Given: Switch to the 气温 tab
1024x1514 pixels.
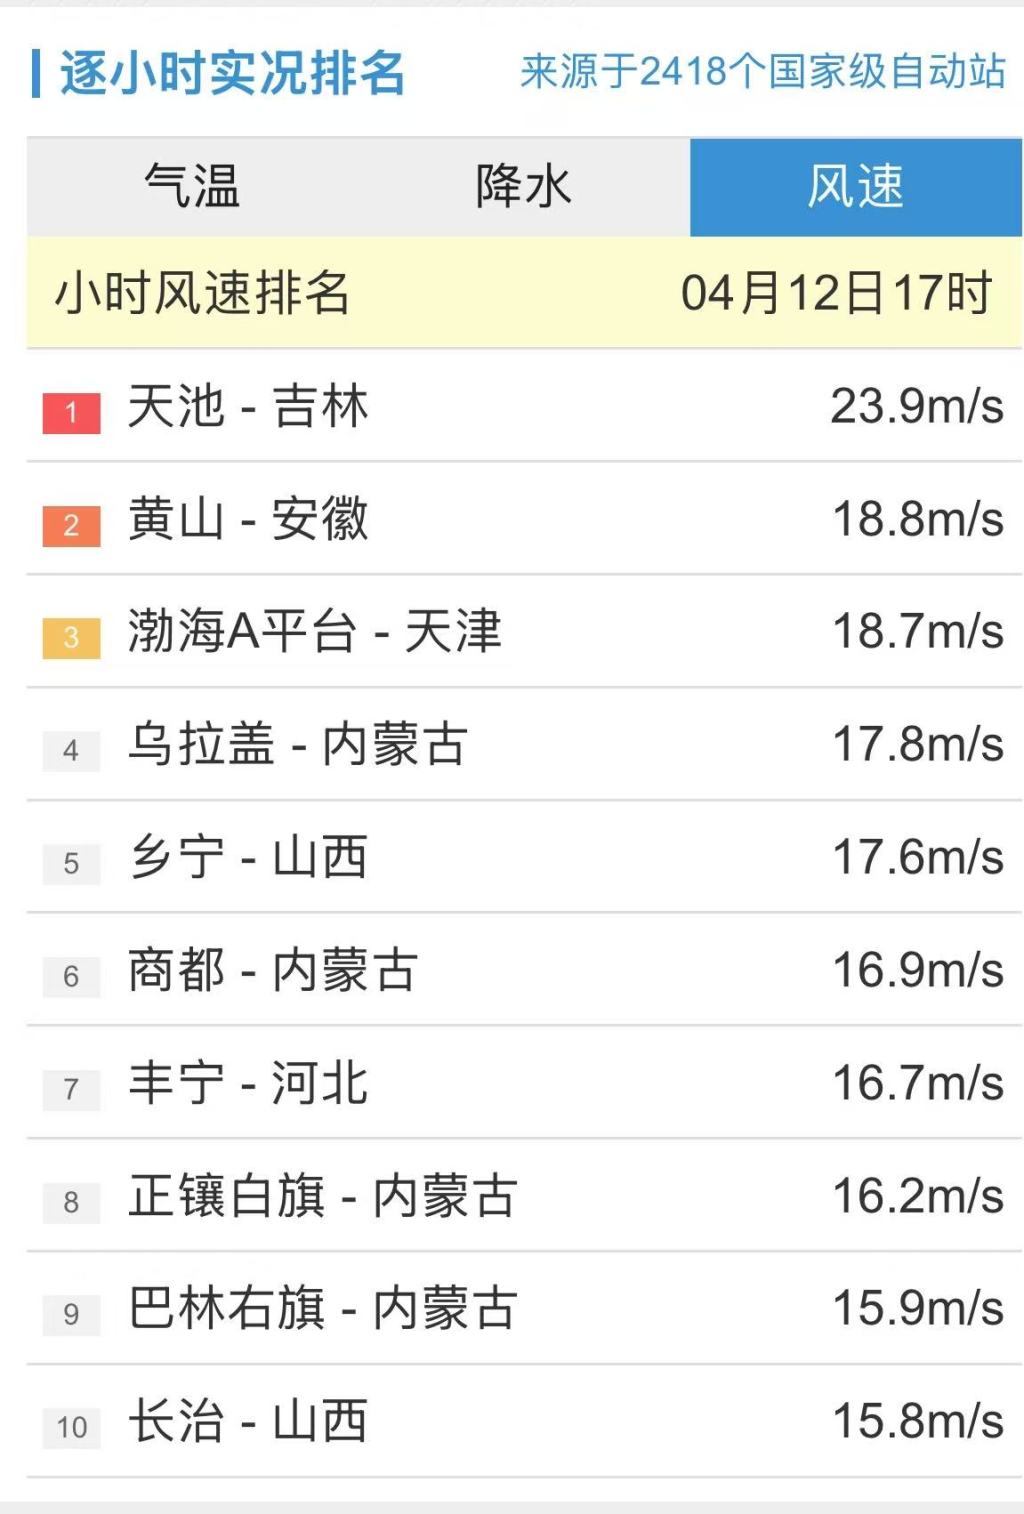Looking at the screenshot, I should (193, 187).
